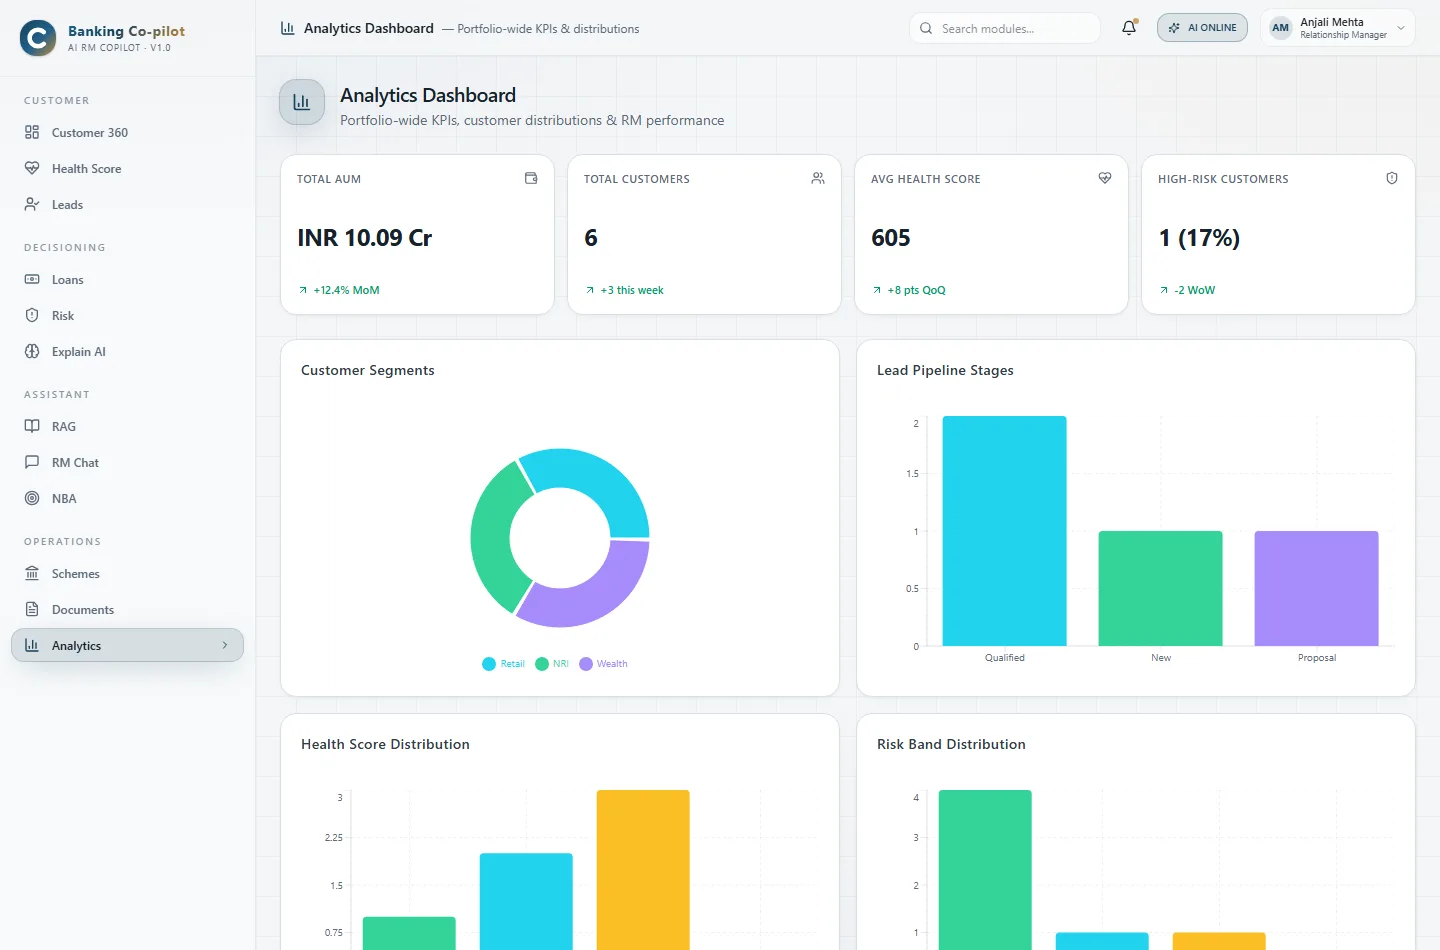Navigate to Loans
The image size is (1440, 950).
click(x=127, y=279)
